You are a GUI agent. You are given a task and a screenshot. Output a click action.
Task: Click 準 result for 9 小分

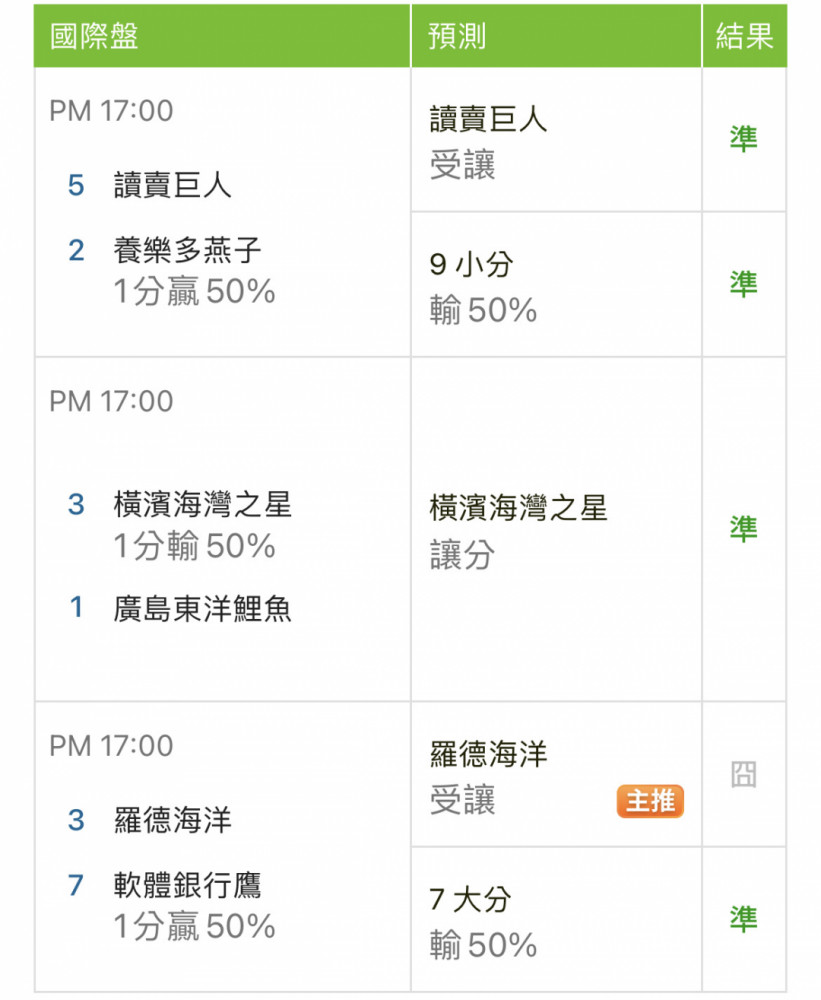743,284
